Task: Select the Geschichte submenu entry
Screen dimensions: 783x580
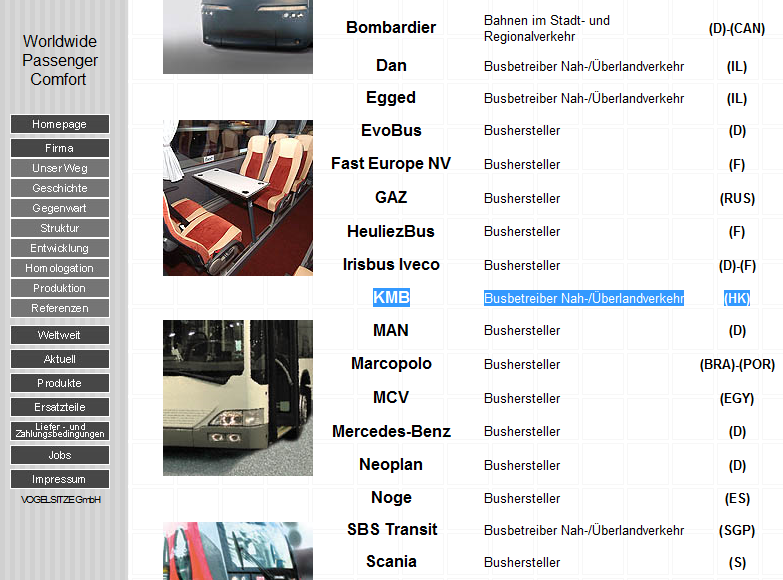Action: click(59, 188)
